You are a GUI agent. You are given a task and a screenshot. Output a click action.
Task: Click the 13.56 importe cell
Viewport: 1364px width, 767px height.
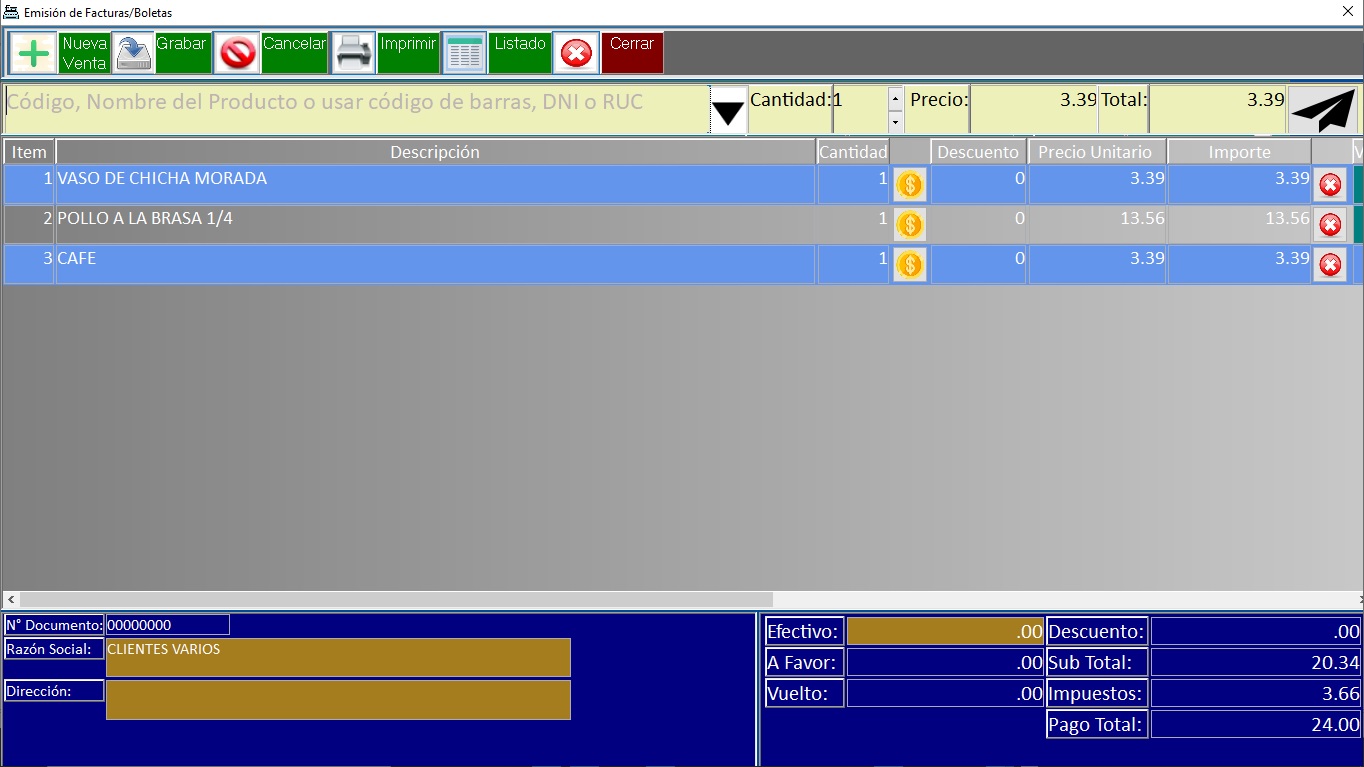1239,224
